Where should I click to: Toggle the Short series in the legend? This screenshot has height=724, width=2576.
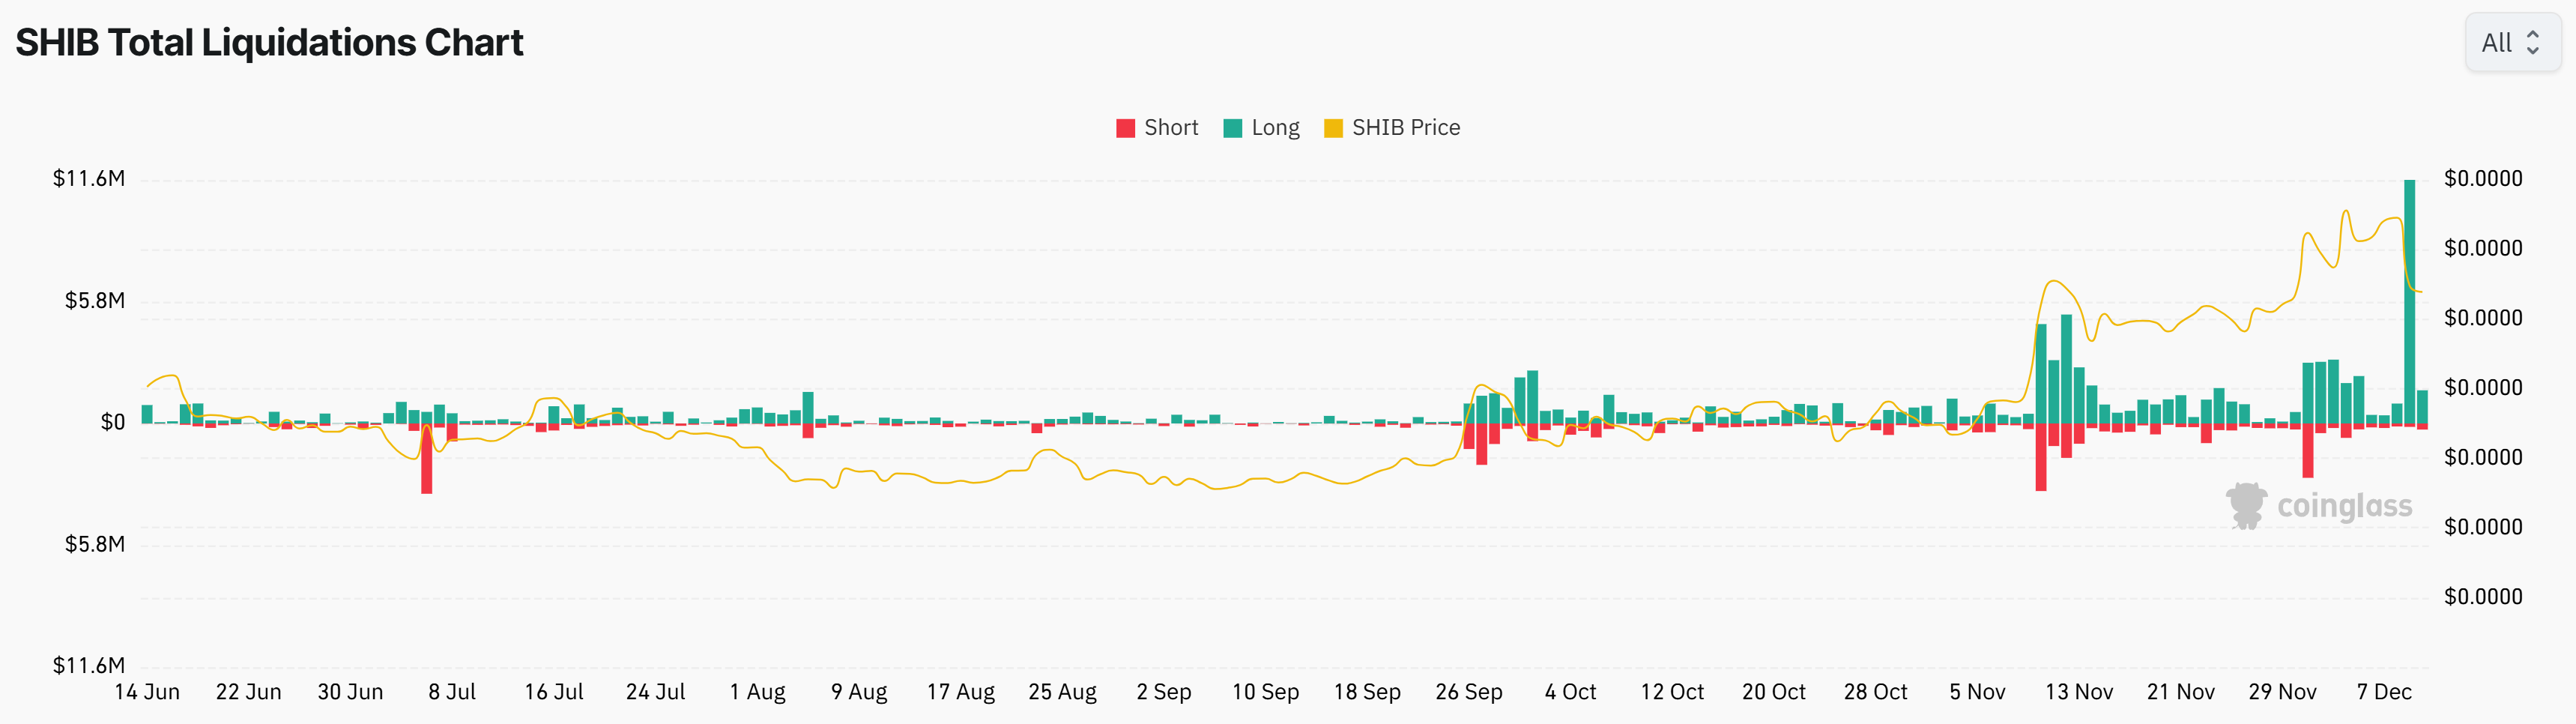pos(1170,128)
